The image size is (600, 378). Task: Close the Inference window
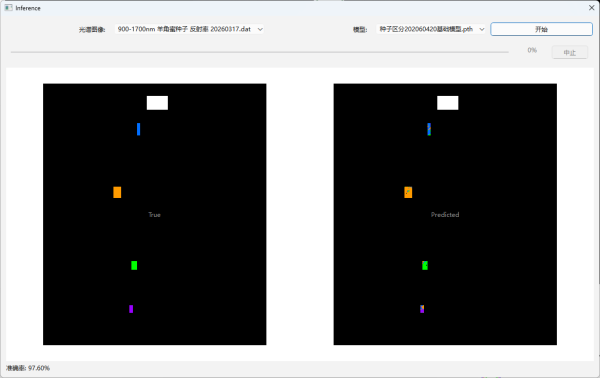[591, 8]
